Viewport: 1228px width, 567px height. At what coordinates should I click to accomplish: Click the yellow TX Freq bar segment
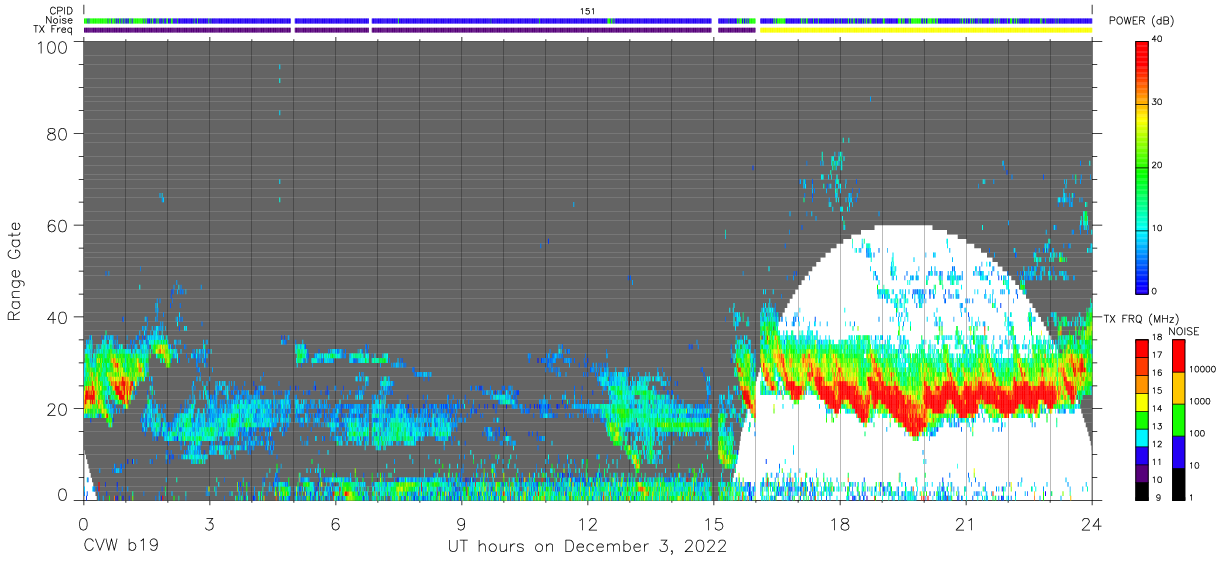pyautogui.click(x=926, y=30)
